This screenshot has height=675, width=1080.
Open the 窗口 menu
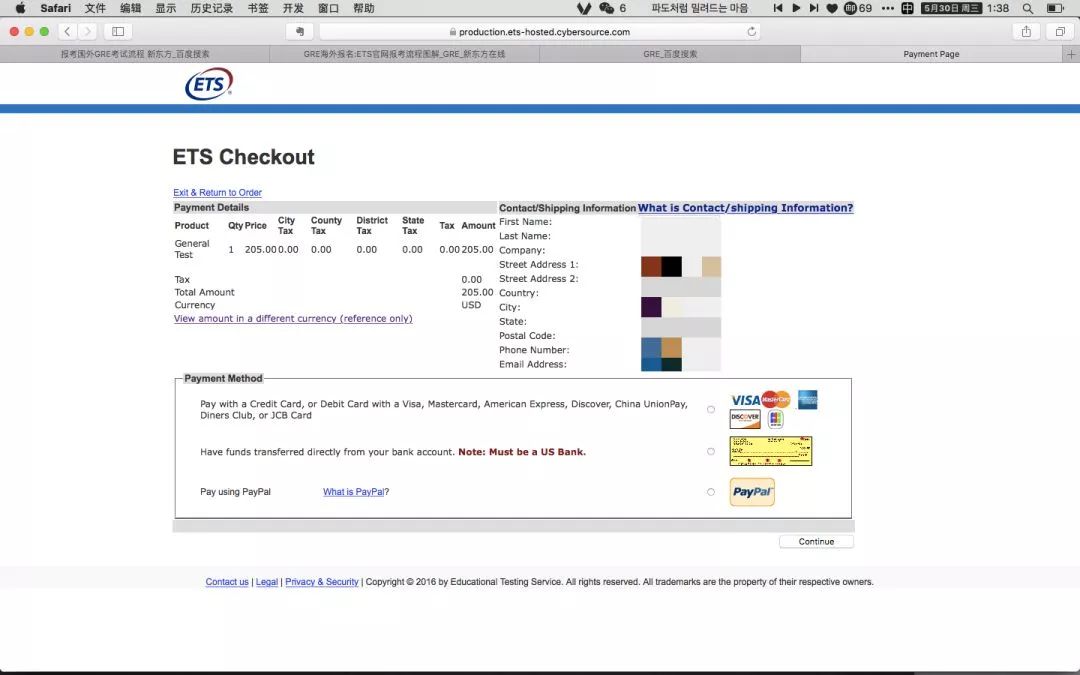click(x=329, y=8)
